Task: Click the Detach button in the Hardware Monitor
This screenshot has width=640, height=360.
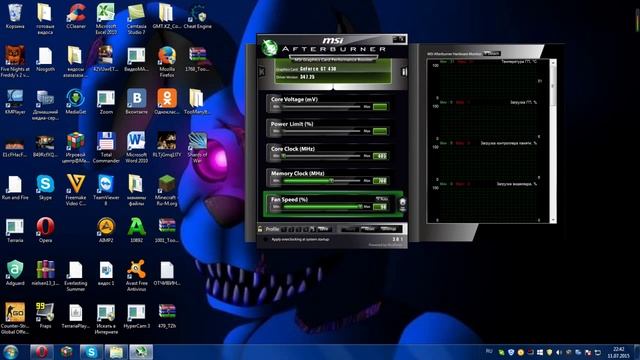Action: coord(492,53)
